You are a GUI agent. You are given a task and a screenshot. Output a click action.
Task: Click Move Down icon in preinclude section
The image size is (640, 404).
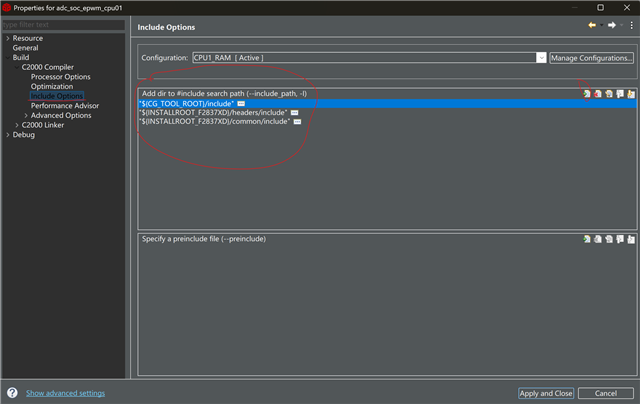click(631, 239)
